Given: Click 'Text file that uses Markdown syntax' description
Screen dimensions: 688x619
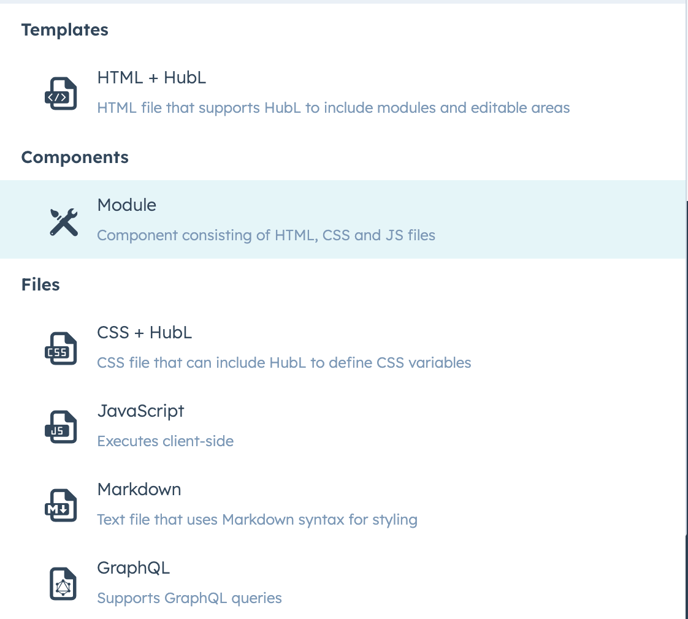Looking at the screenshot, I should pyautogui.click(x=257, y=520).
